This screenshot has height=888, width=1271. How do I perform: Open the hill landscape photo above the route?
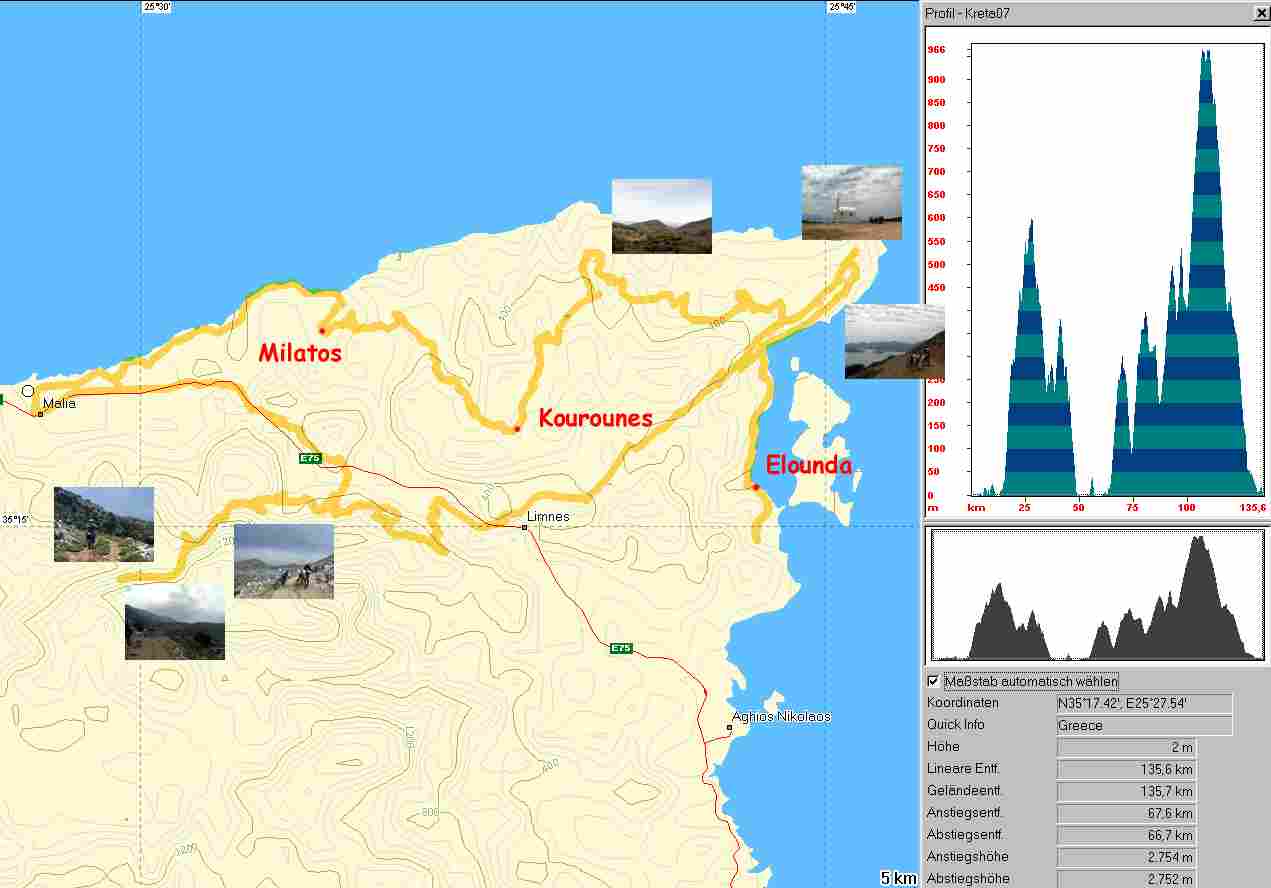pos(661,216)
